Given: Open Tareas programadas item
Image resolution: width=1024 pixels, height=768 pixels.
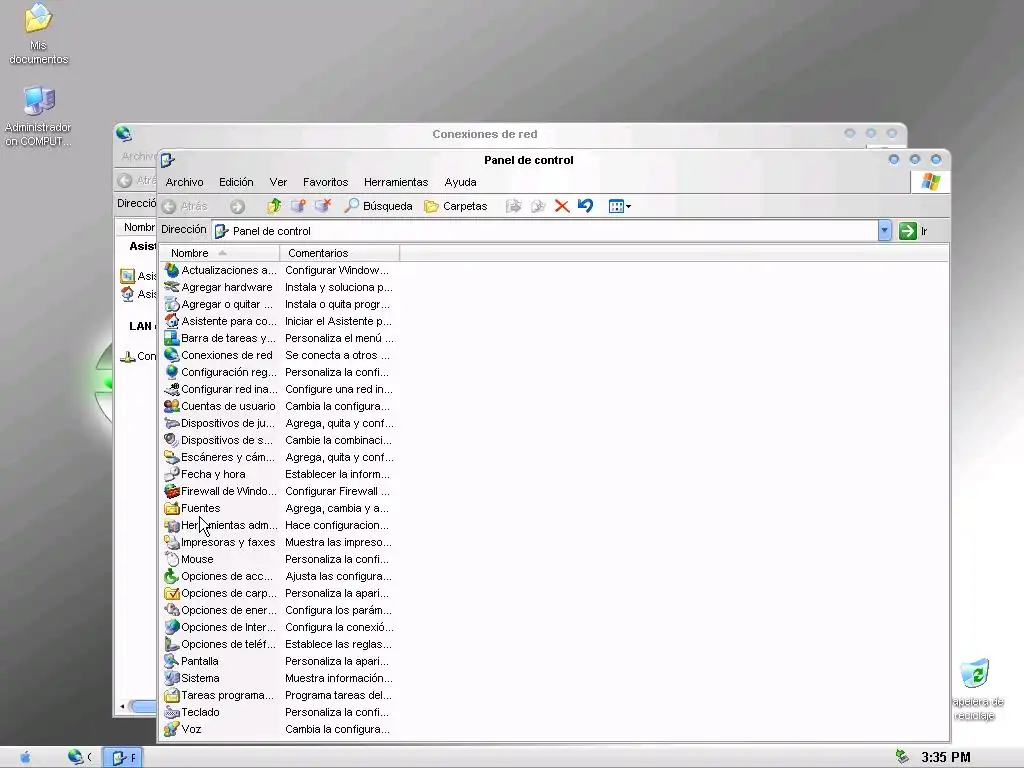Looking at the screenshot, I should click(x=219, y=694).
